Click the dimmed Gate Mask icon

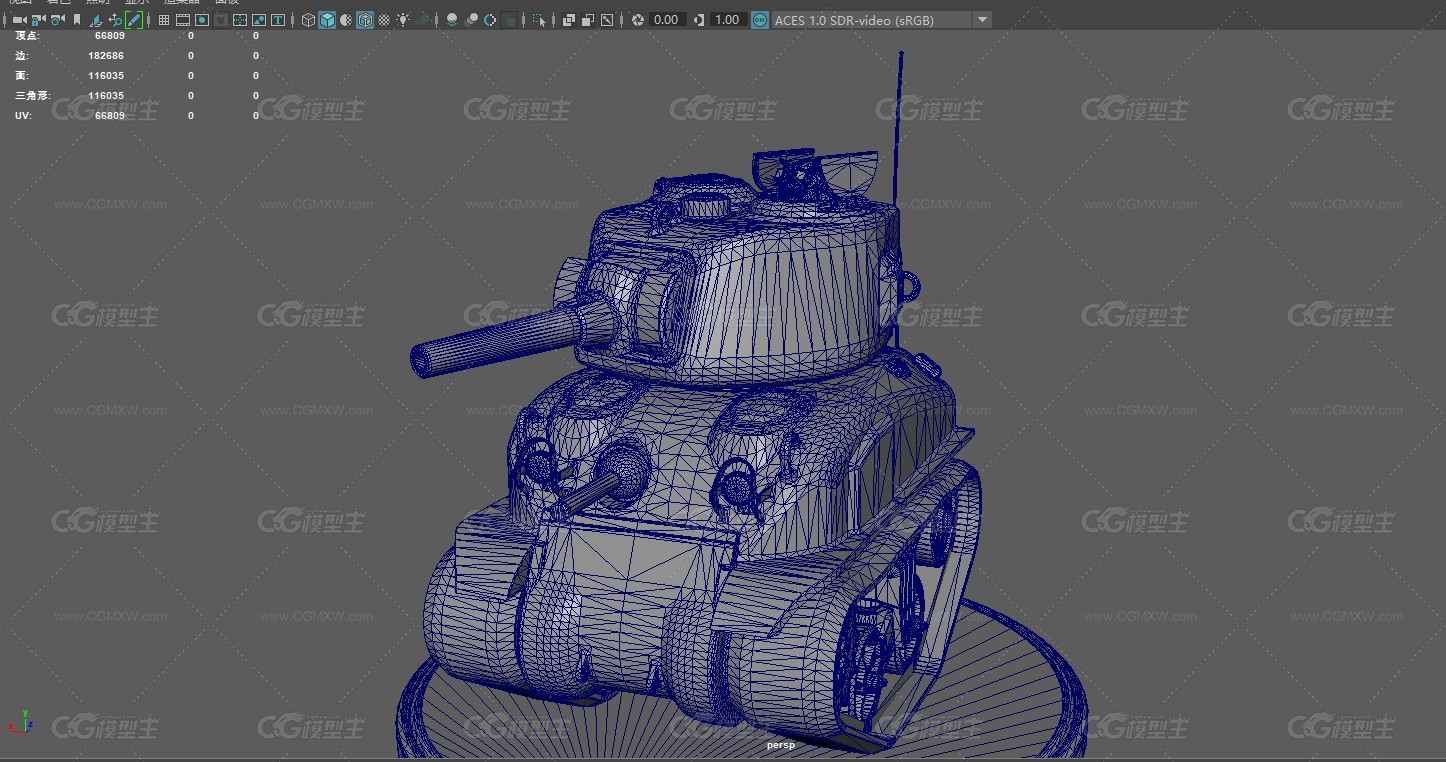click(x=221, y=20)
